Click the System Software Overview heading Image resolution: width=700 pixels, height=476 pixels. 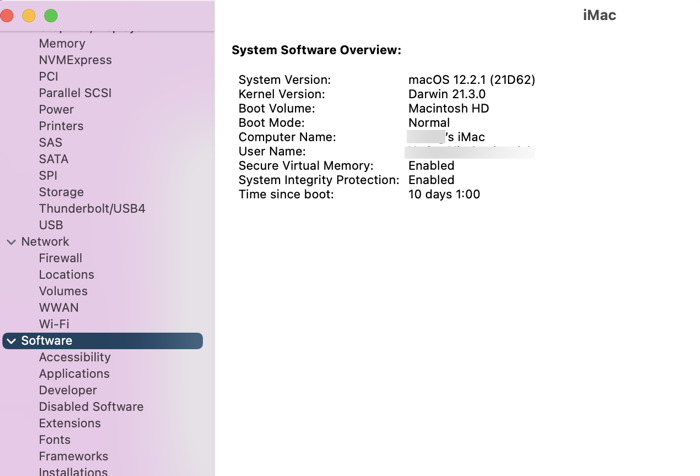(x=316, y=50)
